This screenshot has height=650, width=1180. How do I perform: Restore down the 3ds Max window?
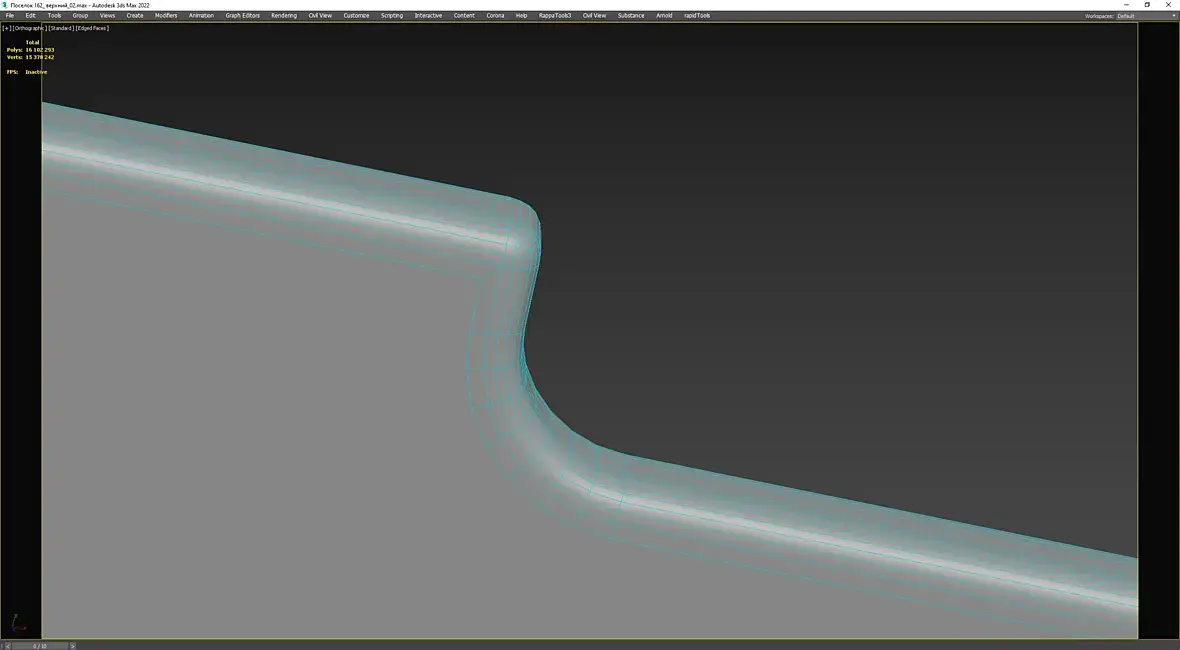(1147, 5)
